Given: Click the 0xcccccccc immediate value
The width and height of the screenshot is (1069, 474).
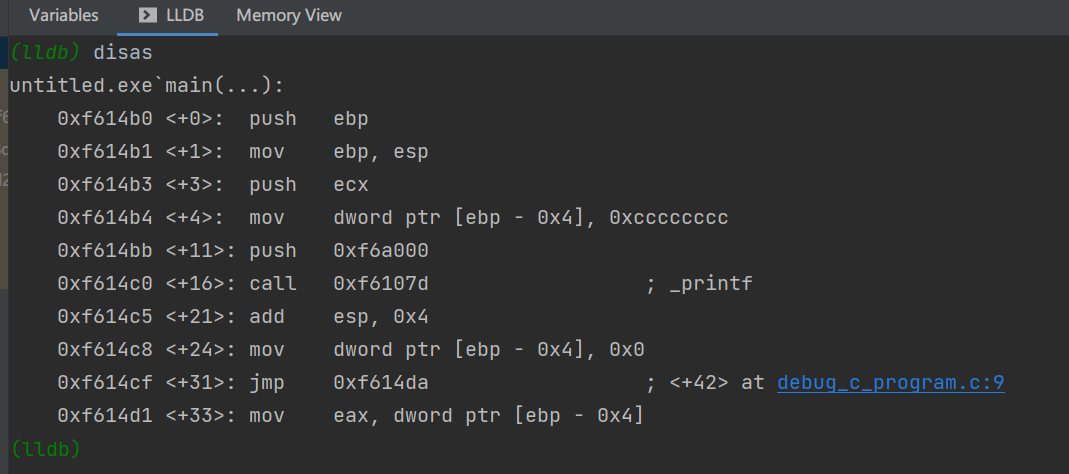Looking at the screenshot, I should (x=668, y=218).
